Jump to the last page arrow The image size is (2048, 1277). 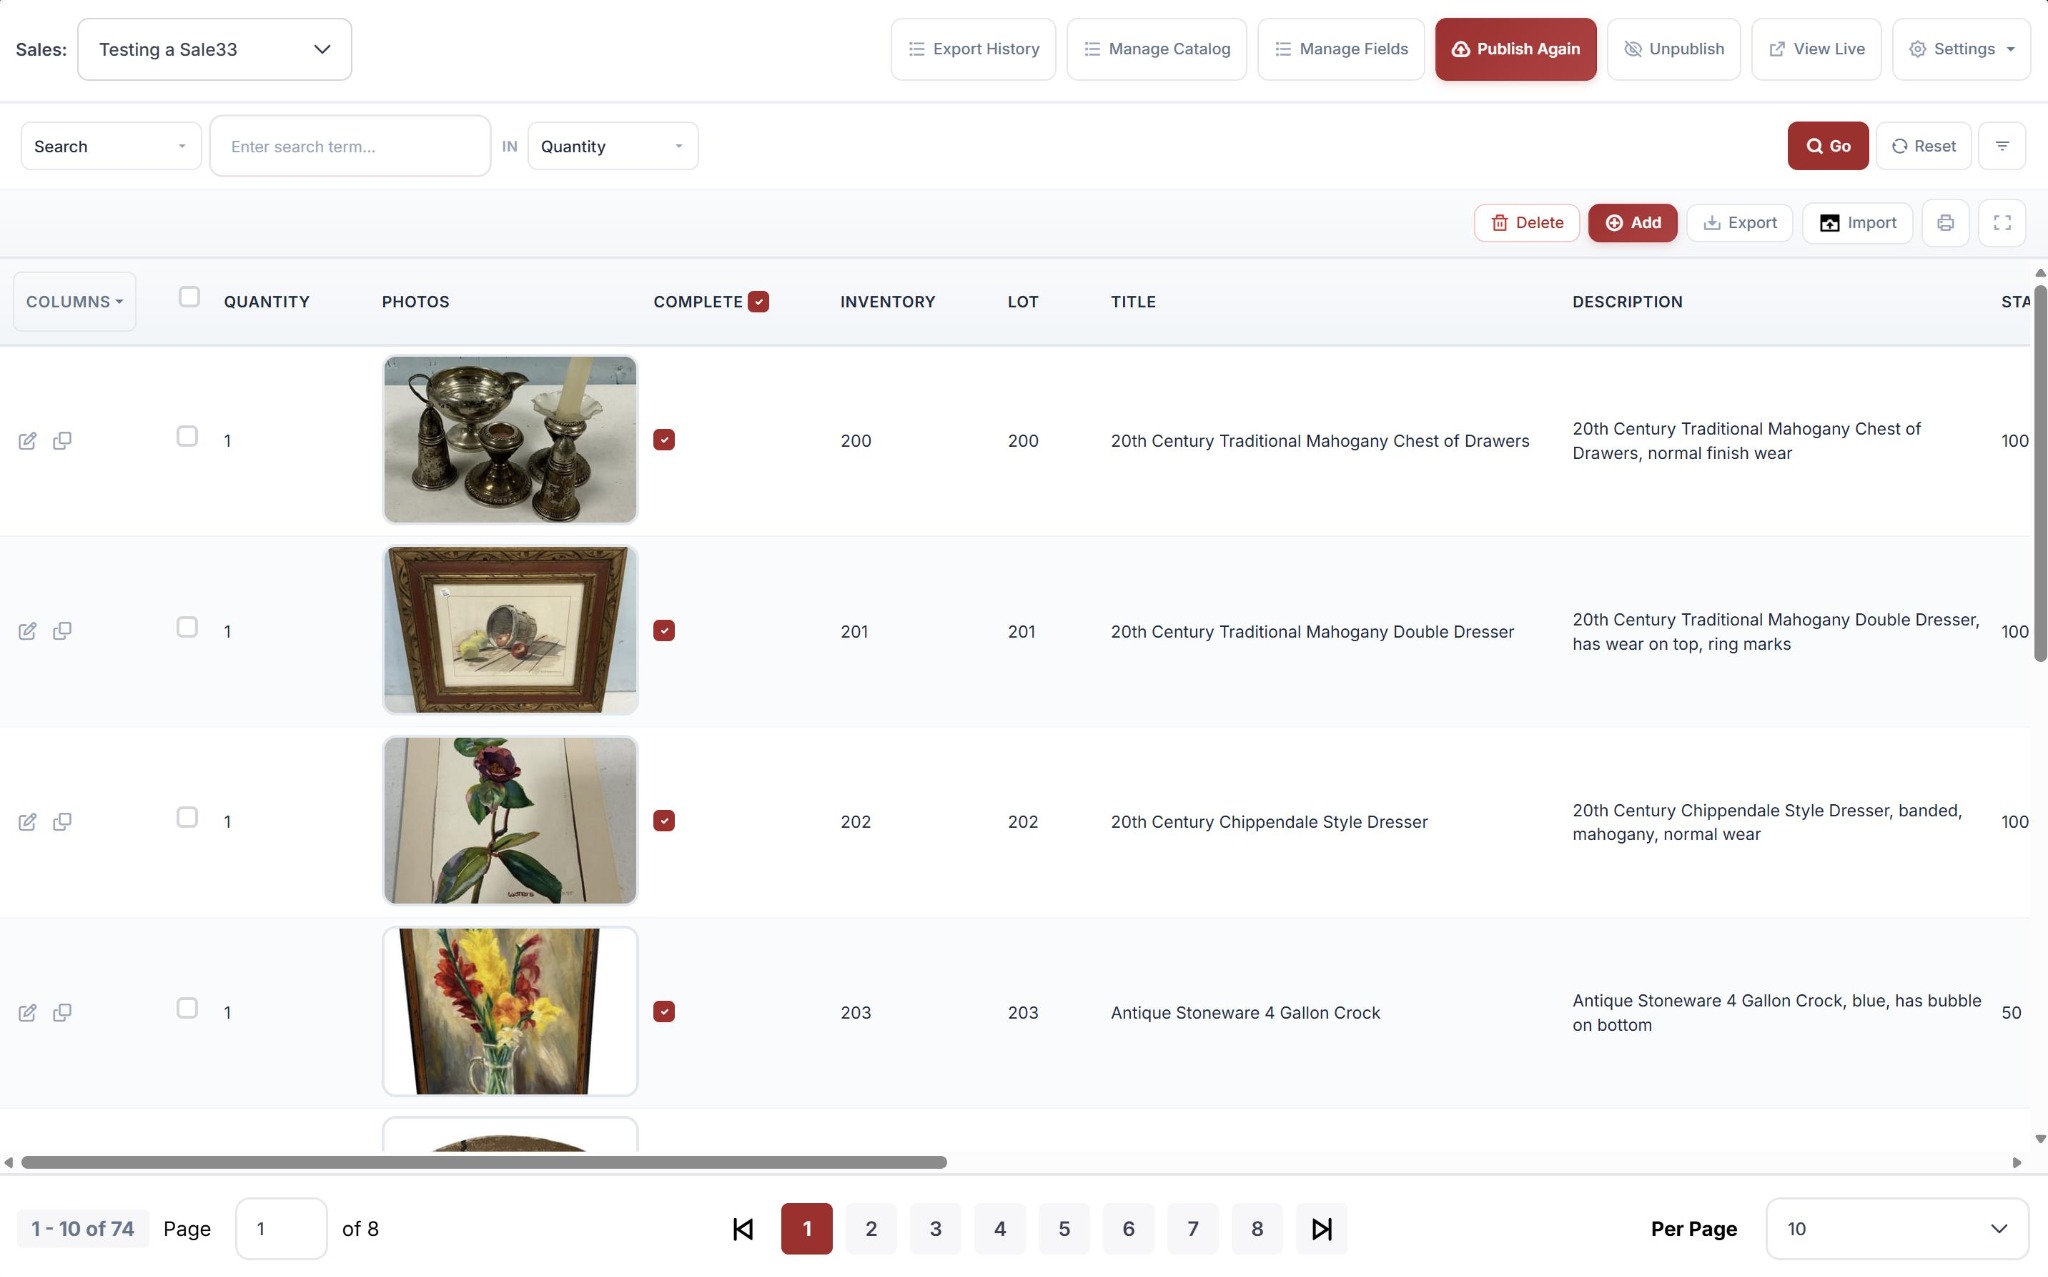coord(1321,1229)
